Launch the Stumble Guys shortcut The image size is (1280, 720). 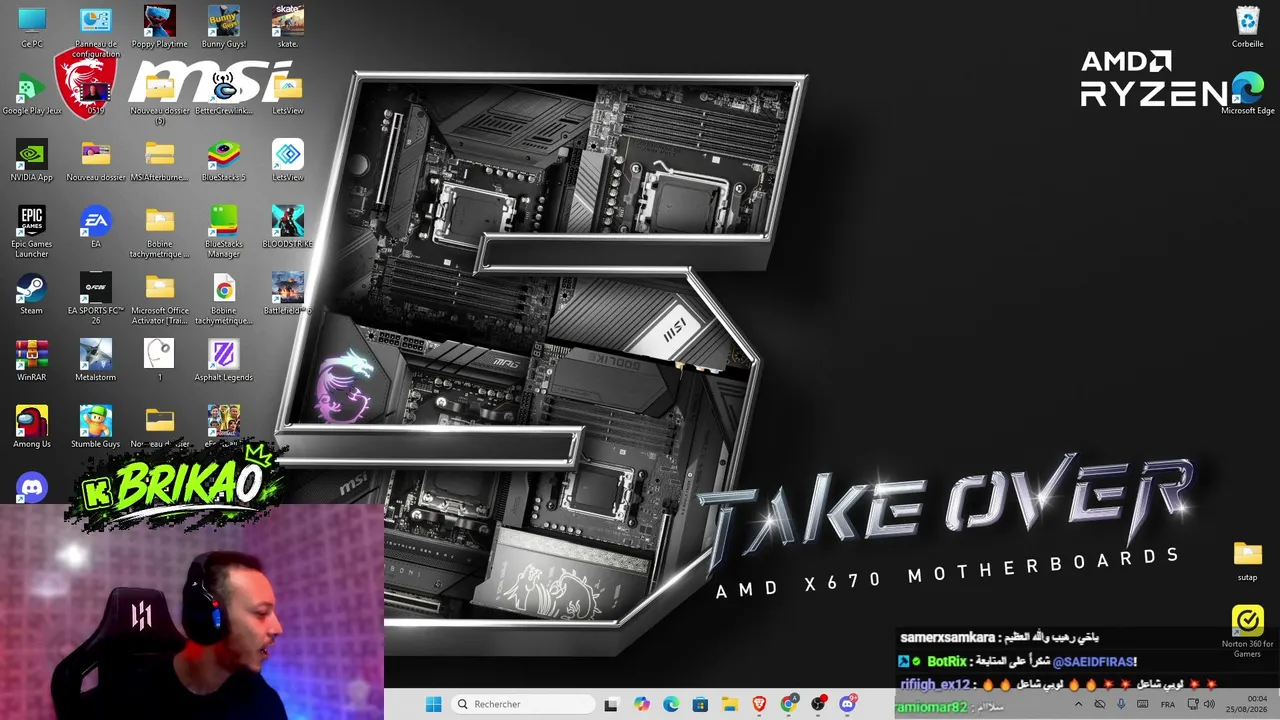96,428
